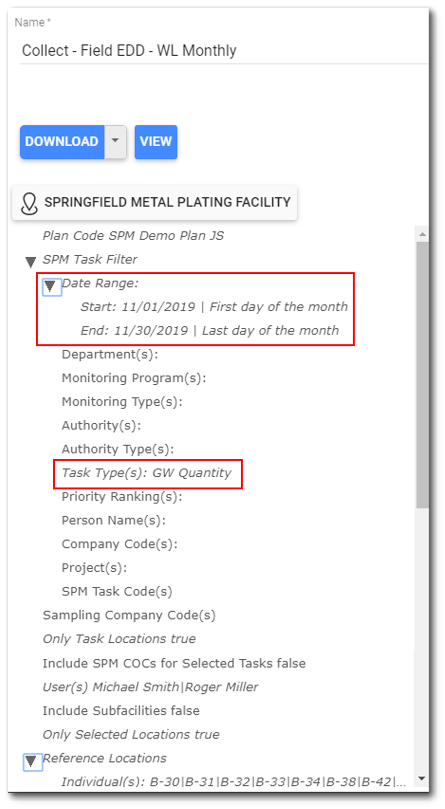Select the Individual(s) locations list row
445x809 pixels.
(x=233, y=782)
